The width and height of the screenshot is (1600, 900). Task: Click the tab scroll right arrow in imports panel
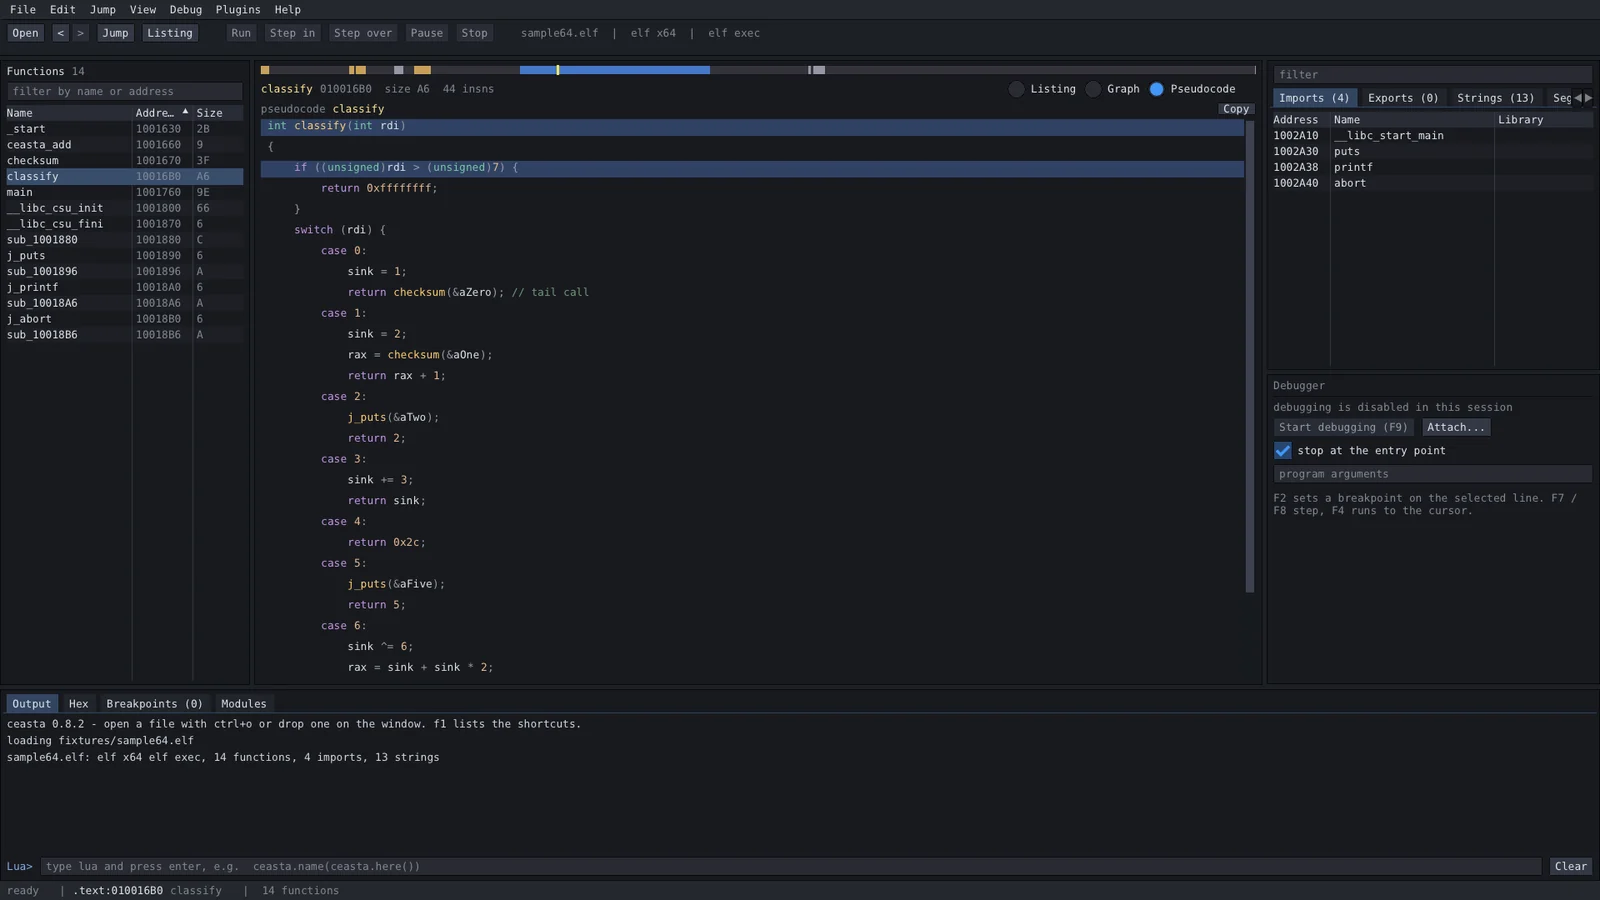click(1588, 98)
